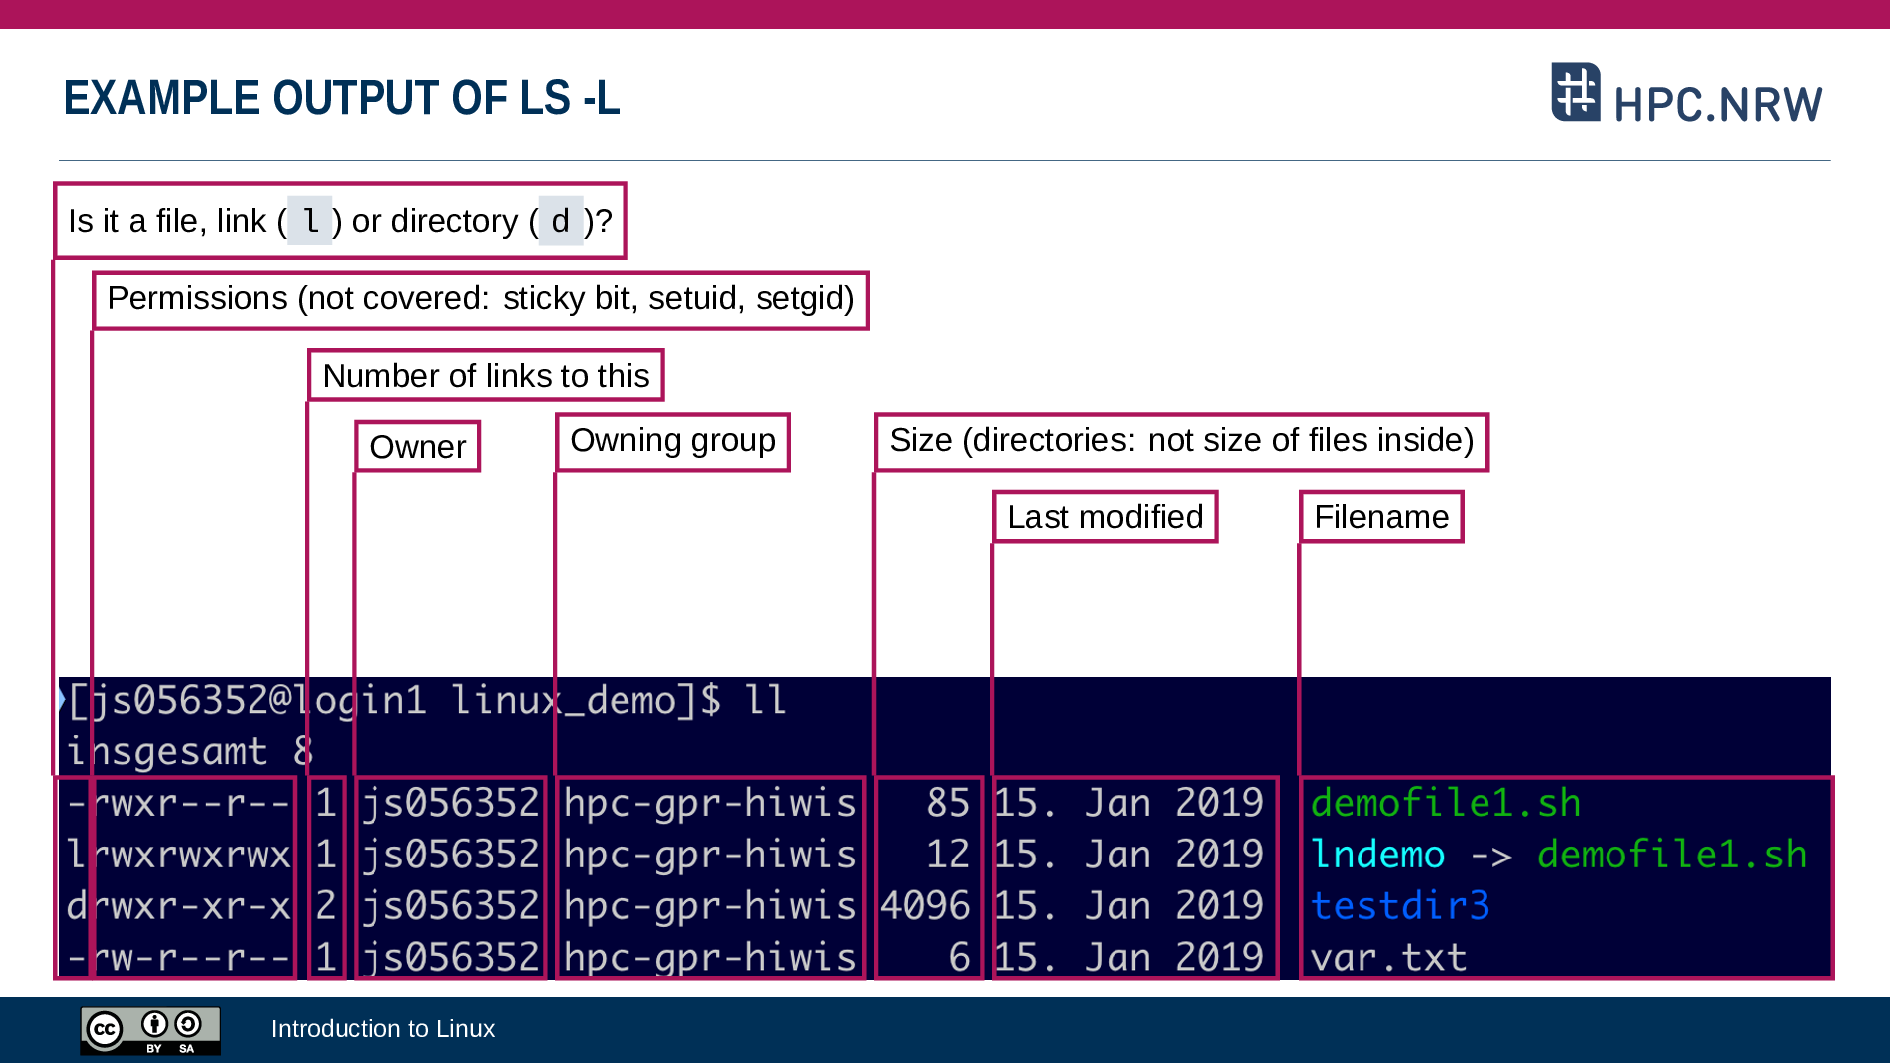This screenshot has height=1063, width=1890.
Task: Click the Creative Commons license badge
Action: pyautogui.click(x=150, y=1030)
